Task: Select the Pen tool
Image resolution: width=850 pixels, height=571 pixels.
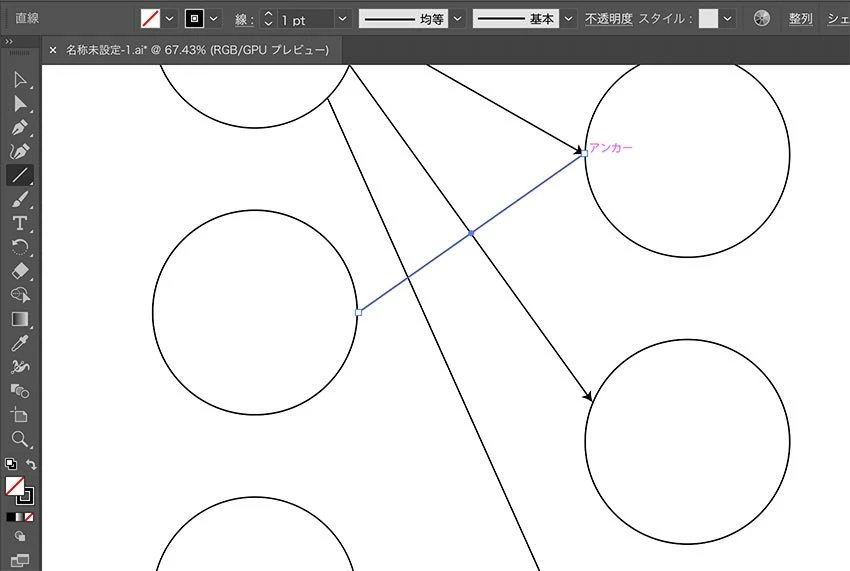Action: [20, 127]
